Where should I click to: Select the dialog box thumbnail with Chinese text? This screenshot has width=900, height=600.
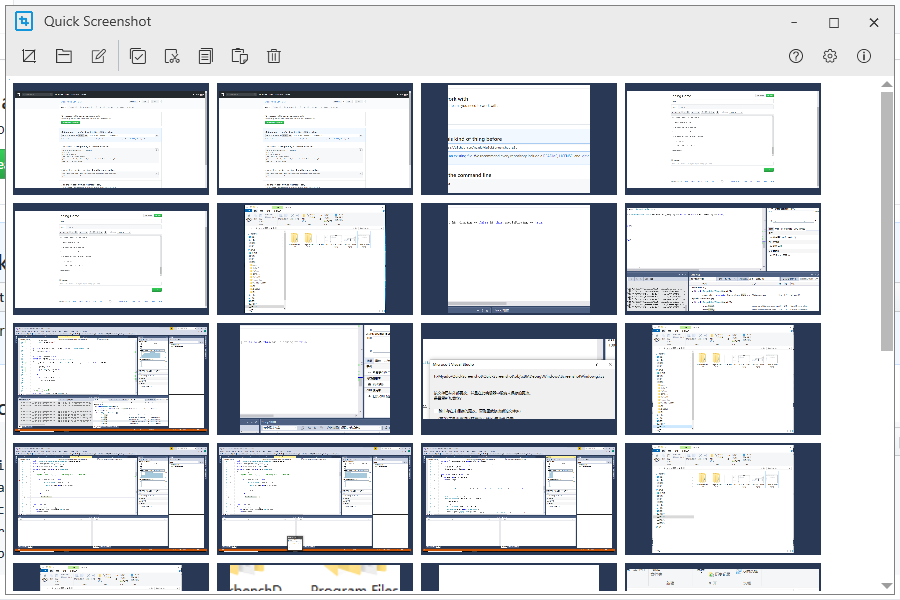click(x=519, y=379)
